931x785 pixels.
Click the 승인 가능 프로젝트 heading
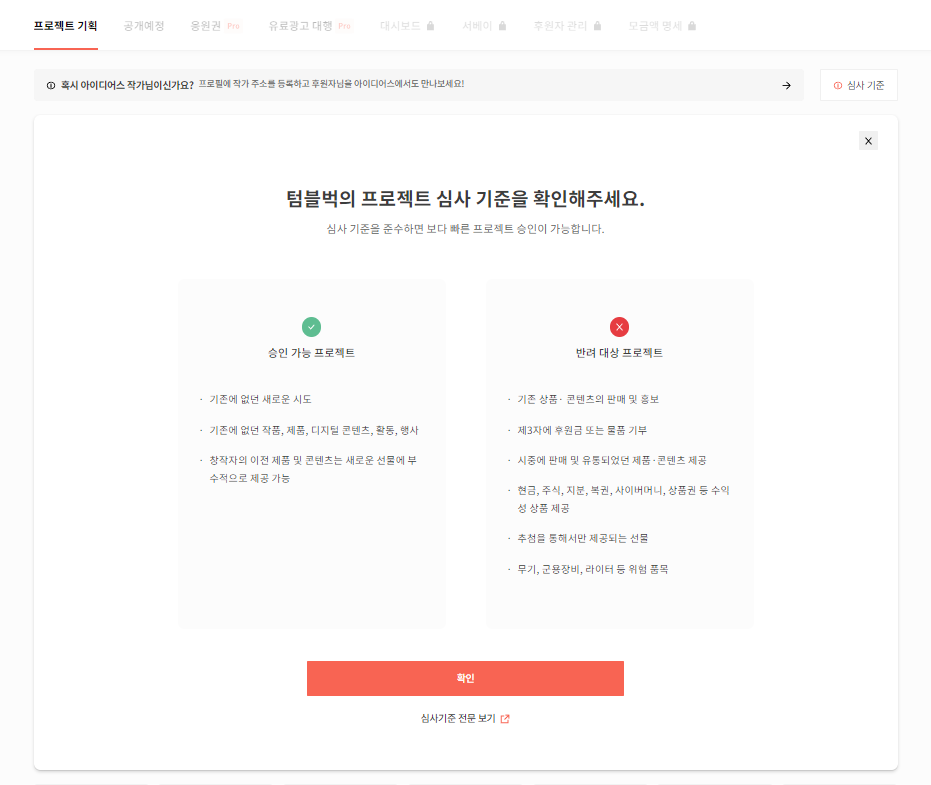coord(311,353)
